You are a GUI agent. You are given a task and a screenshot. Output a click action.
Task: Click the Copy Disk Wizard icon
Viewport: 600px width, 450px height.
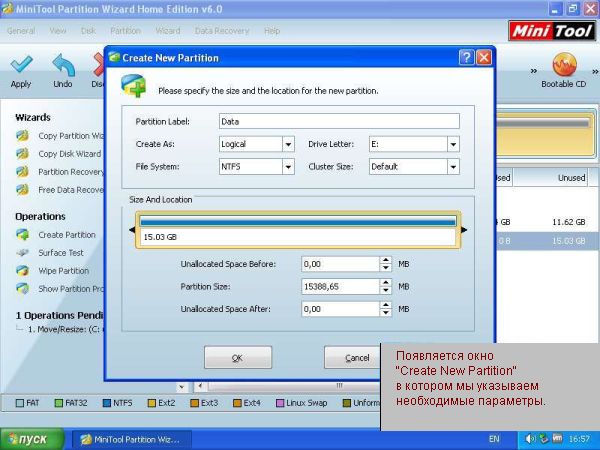[x=22, y=154]
